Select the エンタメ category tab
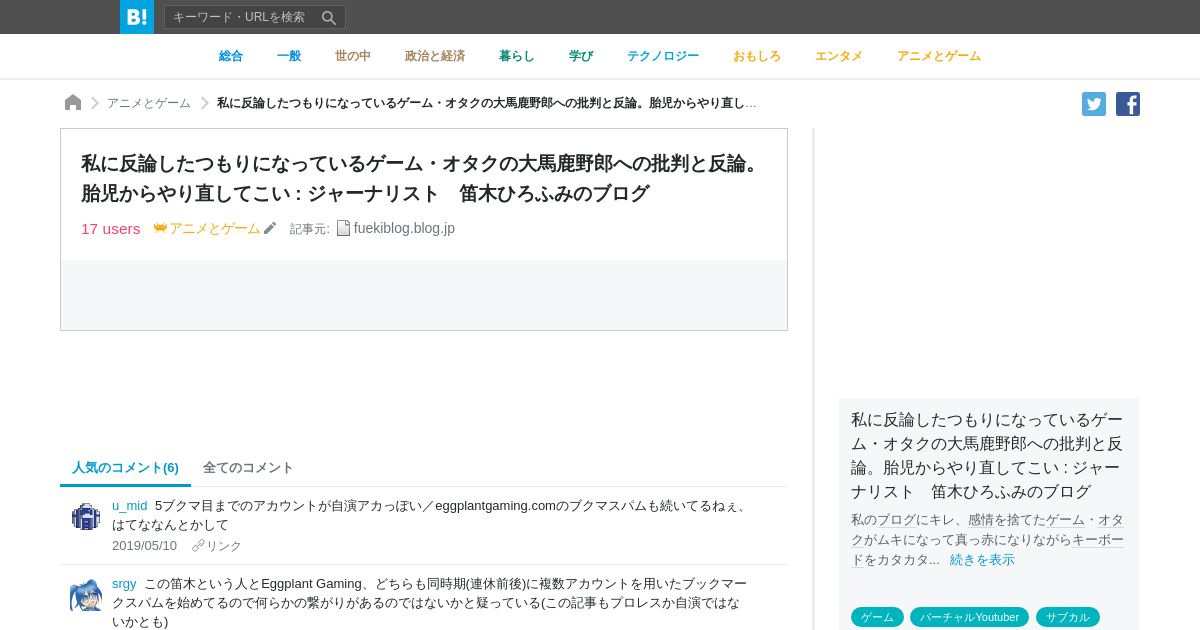 (839, 56)
